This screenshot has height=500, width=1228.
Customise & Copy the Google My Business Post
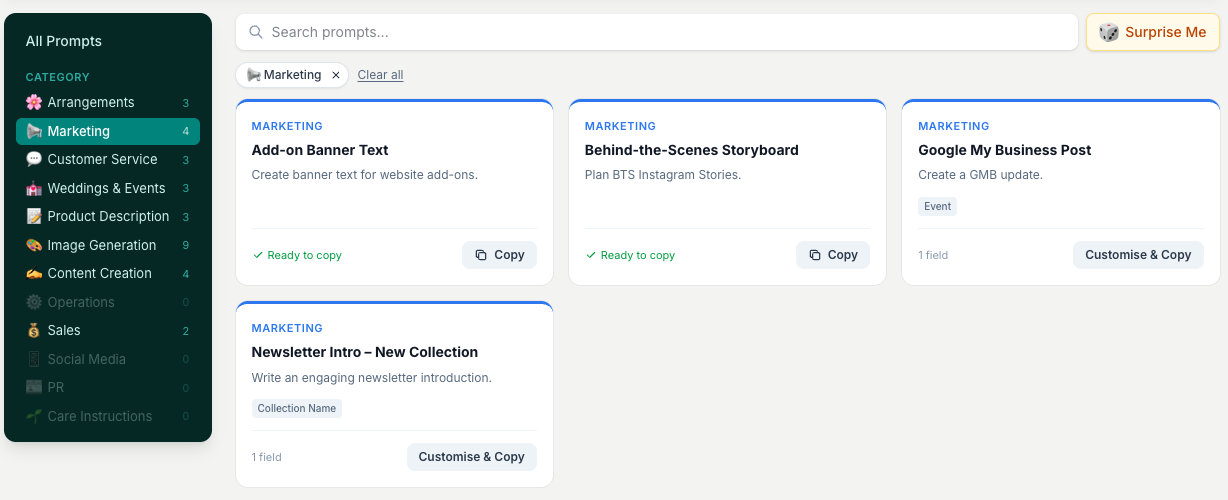click(x=1138, y=255)
